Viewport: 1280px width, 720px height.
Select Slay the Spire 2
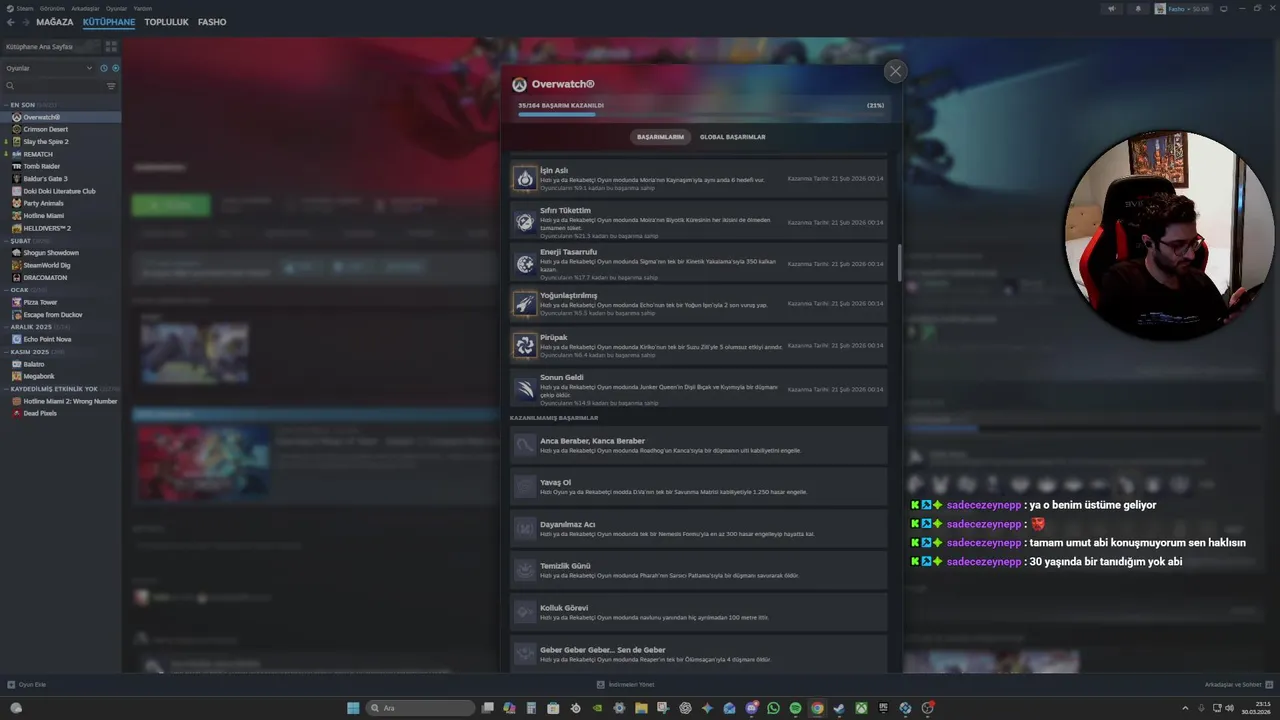click(62, 142)
